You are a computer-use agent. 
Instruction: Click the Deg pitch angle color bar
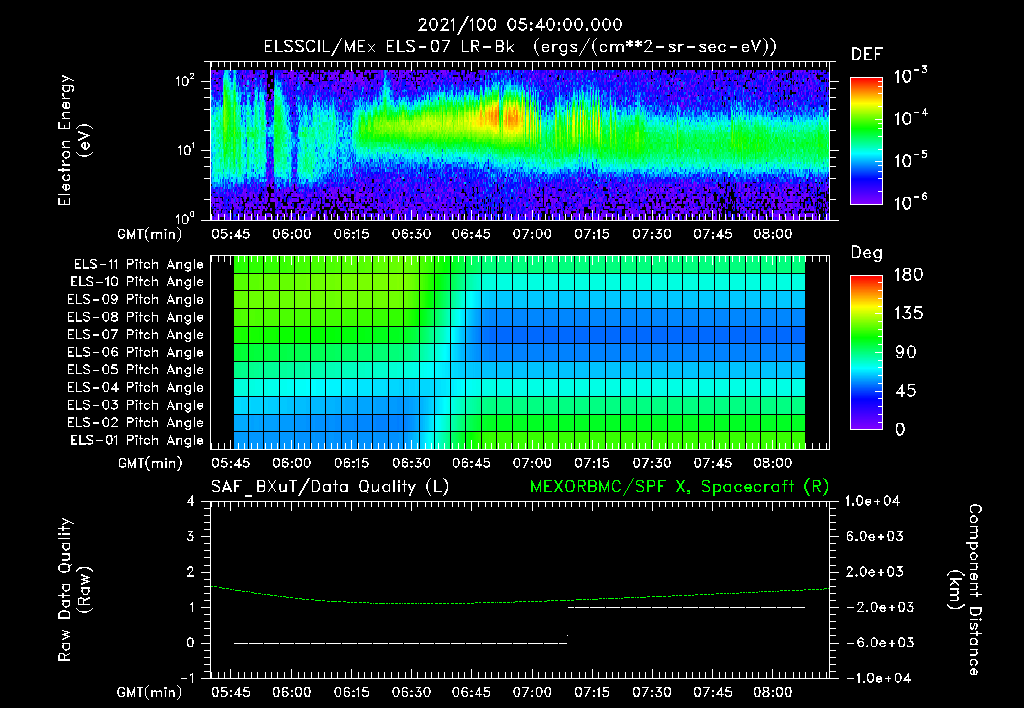point(866,352)
